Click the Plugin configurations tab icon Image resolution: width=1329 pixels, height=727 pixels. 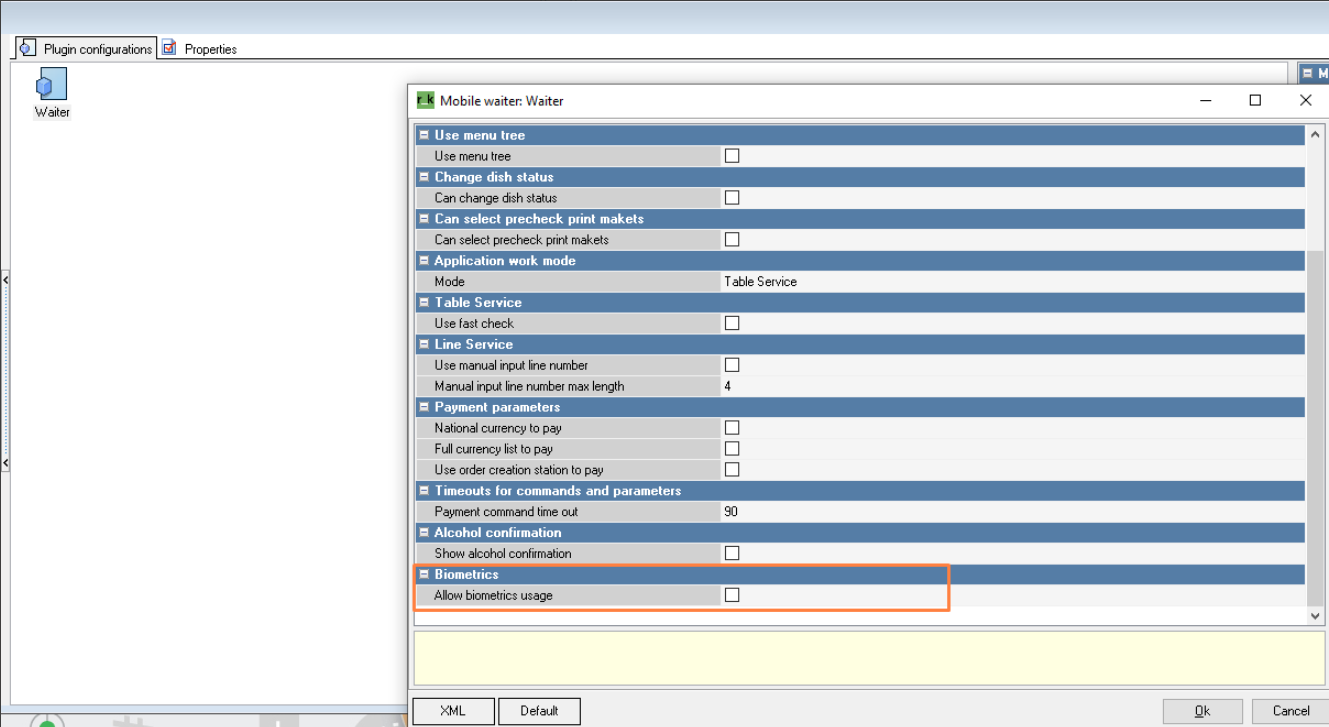(28, 48)
